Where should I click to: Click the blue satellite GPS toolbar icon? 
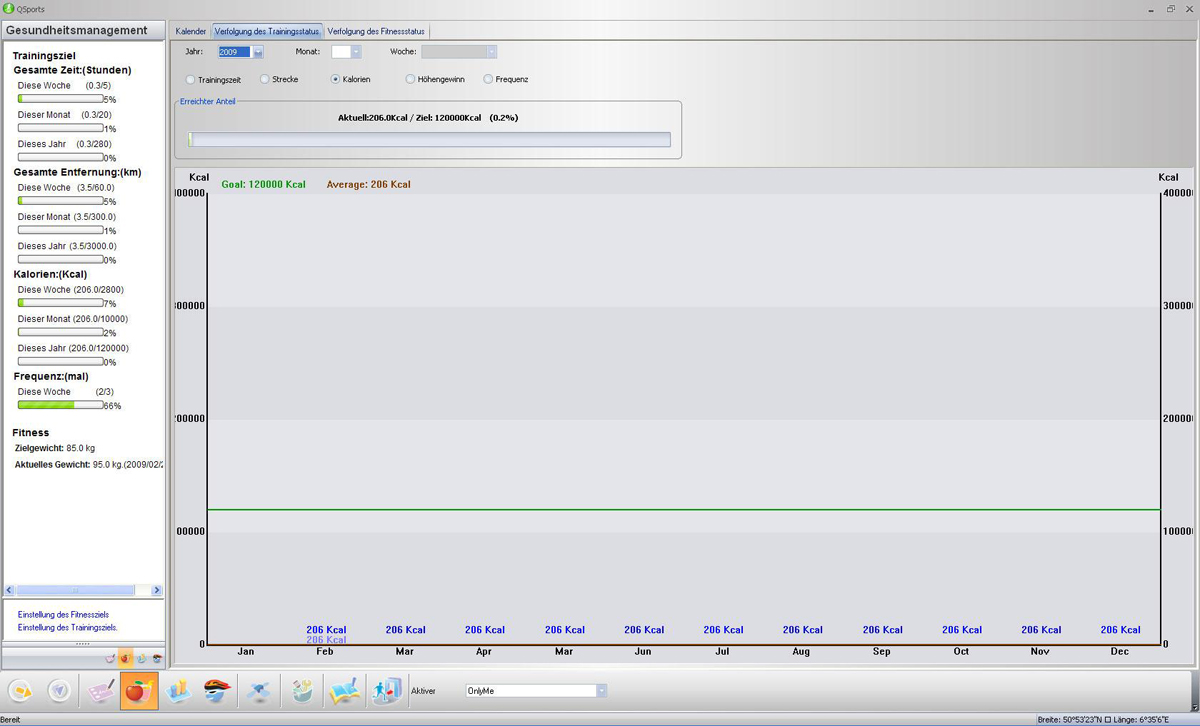(x=259, y=691)
